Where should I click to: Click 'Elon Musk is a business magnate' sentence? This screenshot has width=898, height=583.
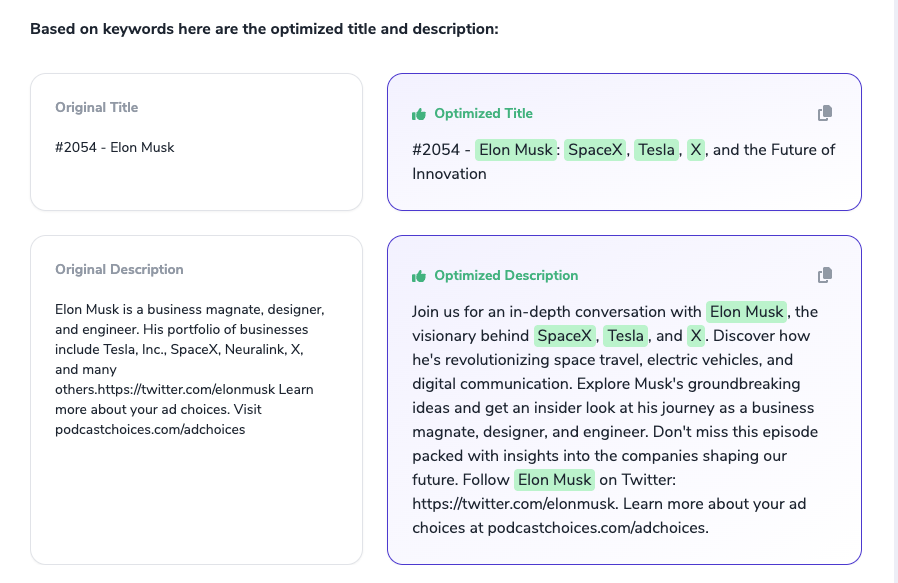[190, 320]
